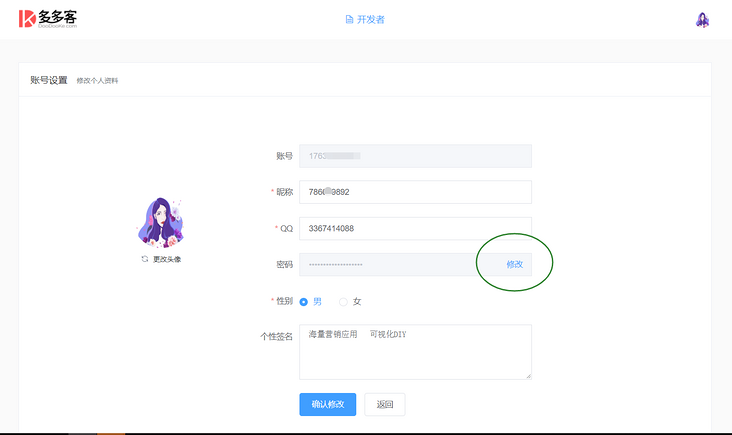The height and width of the screenshot is (435, 732).
Task: Click 更改头像 to change avatar
Action: pos(167,260)
